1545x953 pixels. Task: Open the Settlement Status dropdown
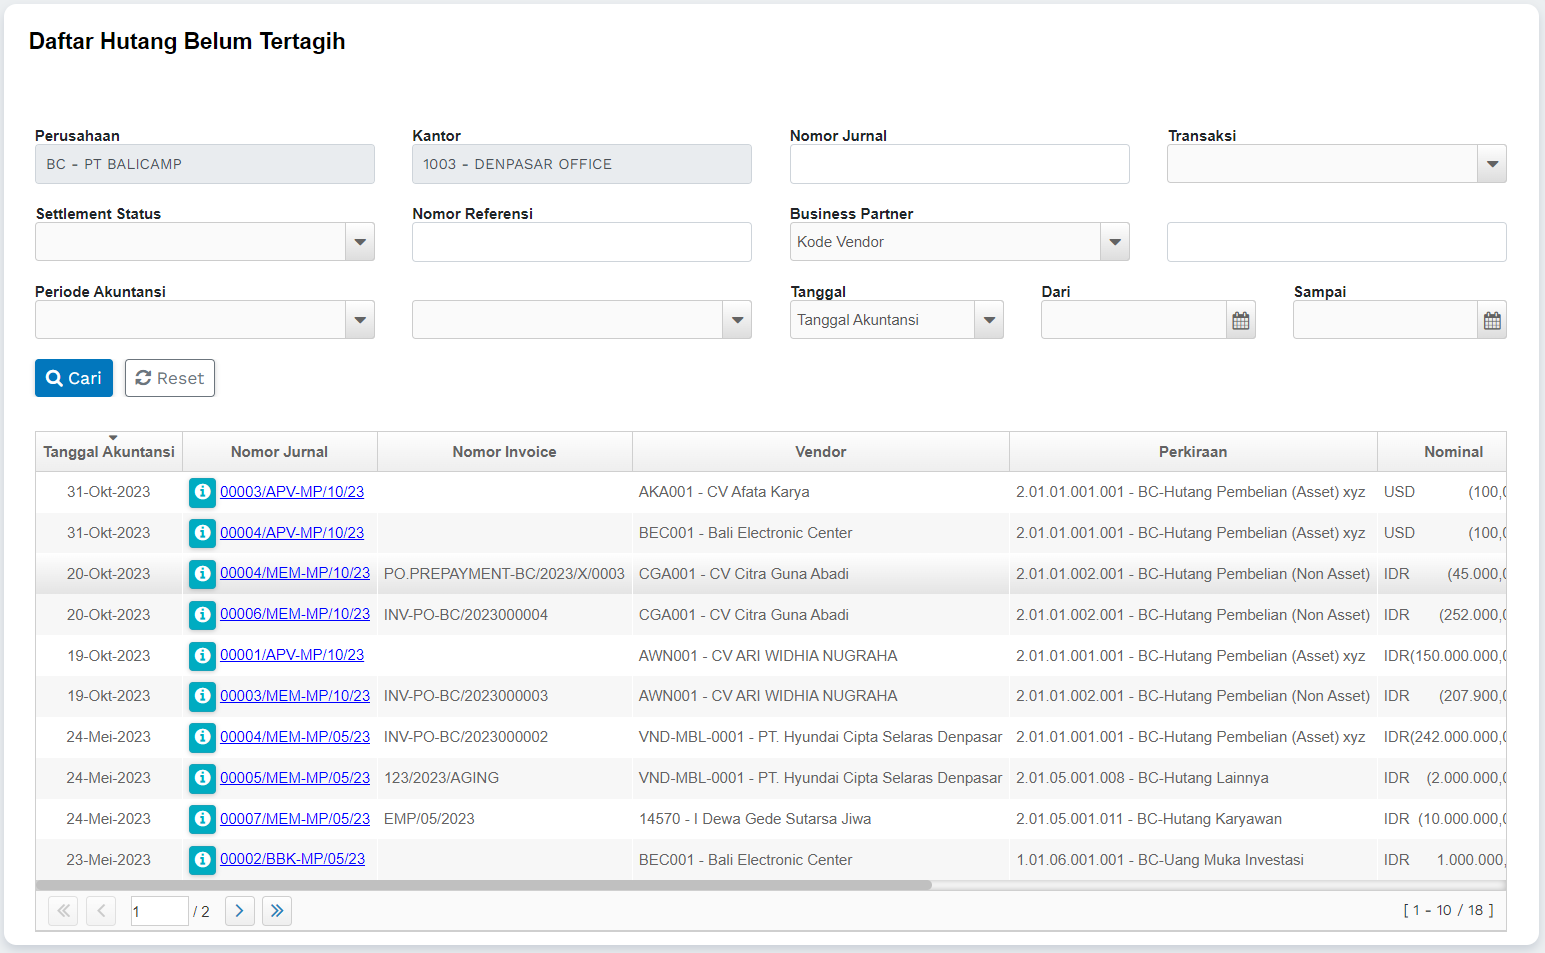[x=359, y=242]
